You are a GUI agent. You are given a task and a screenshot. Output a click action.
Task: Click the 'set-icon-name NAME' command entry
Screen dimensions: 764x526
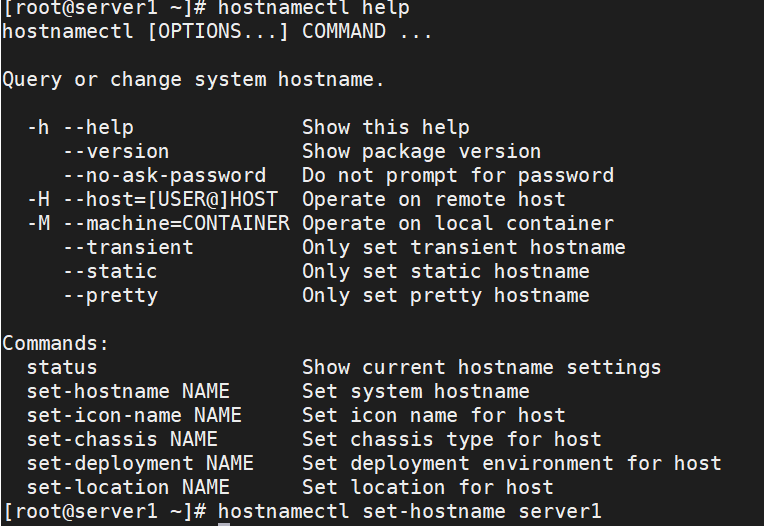click(x=134, y=415)
